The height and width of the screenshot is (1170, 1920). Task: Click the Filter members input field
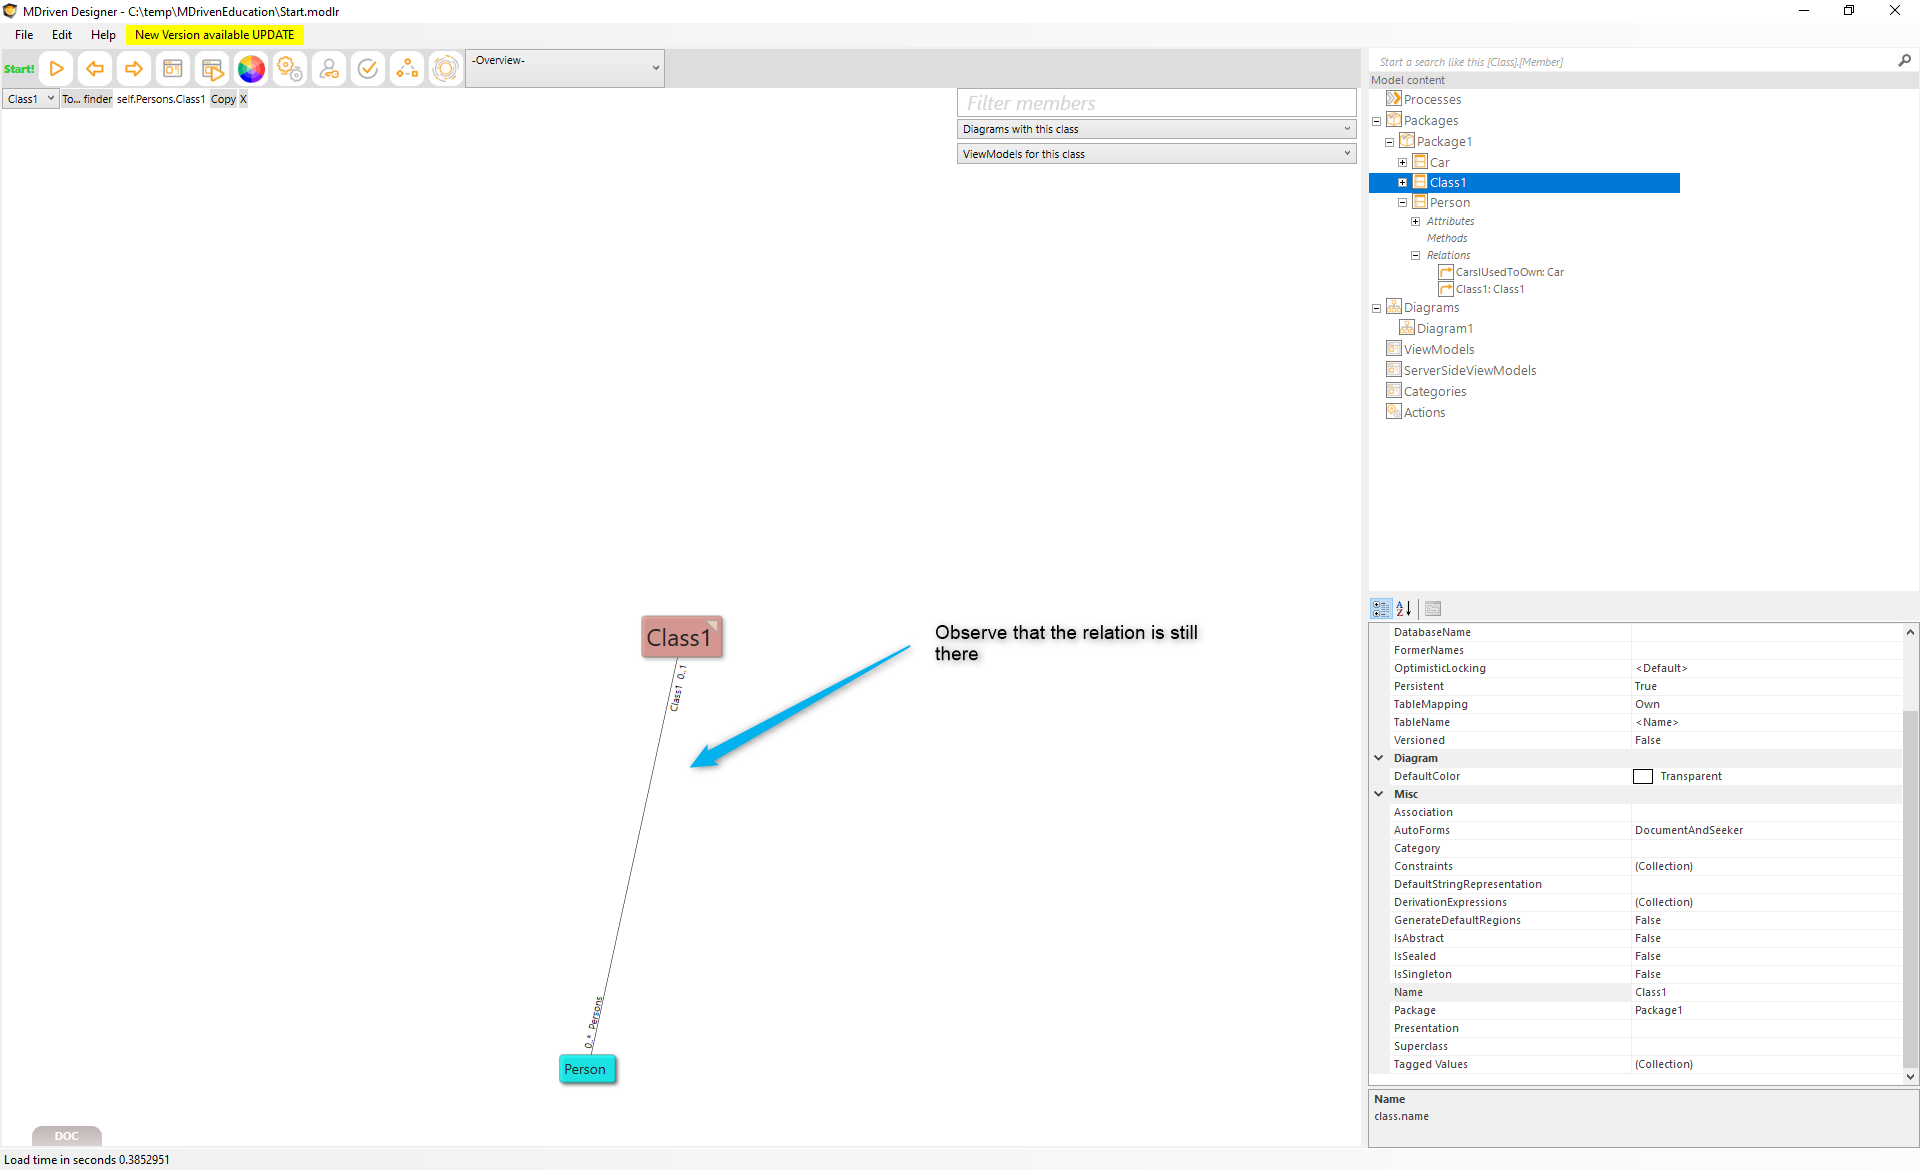[1155, 103]
